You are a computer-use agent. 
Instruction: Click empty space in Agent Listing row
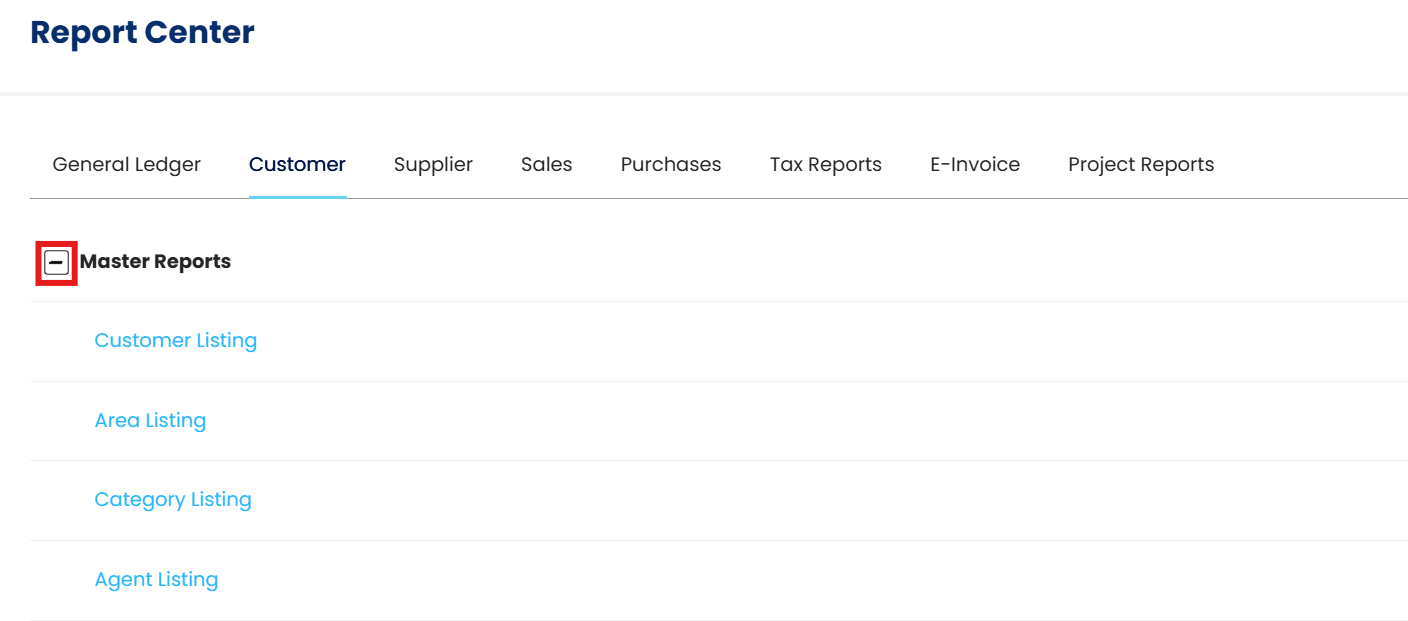point(800,580)
